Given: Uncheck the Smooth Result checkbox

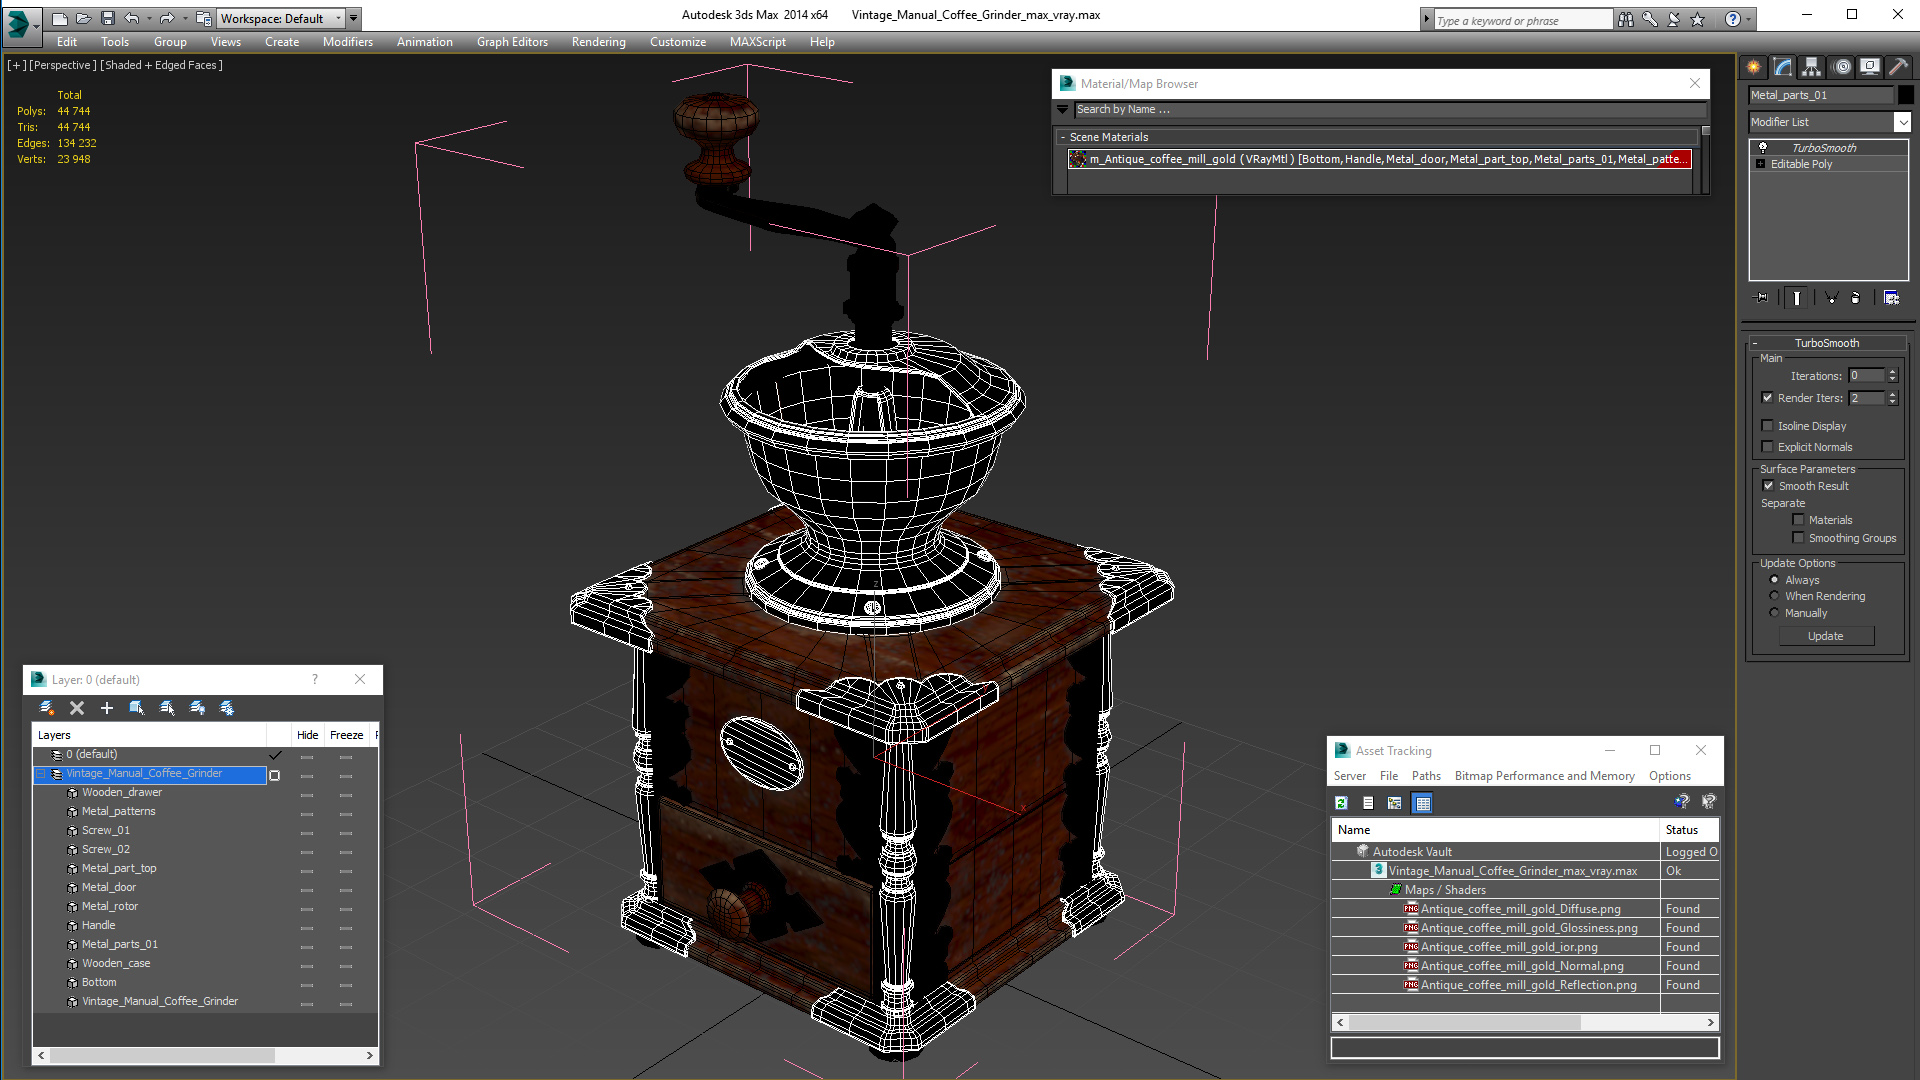Looking at the screenshot, I should tap(1768, 486).
